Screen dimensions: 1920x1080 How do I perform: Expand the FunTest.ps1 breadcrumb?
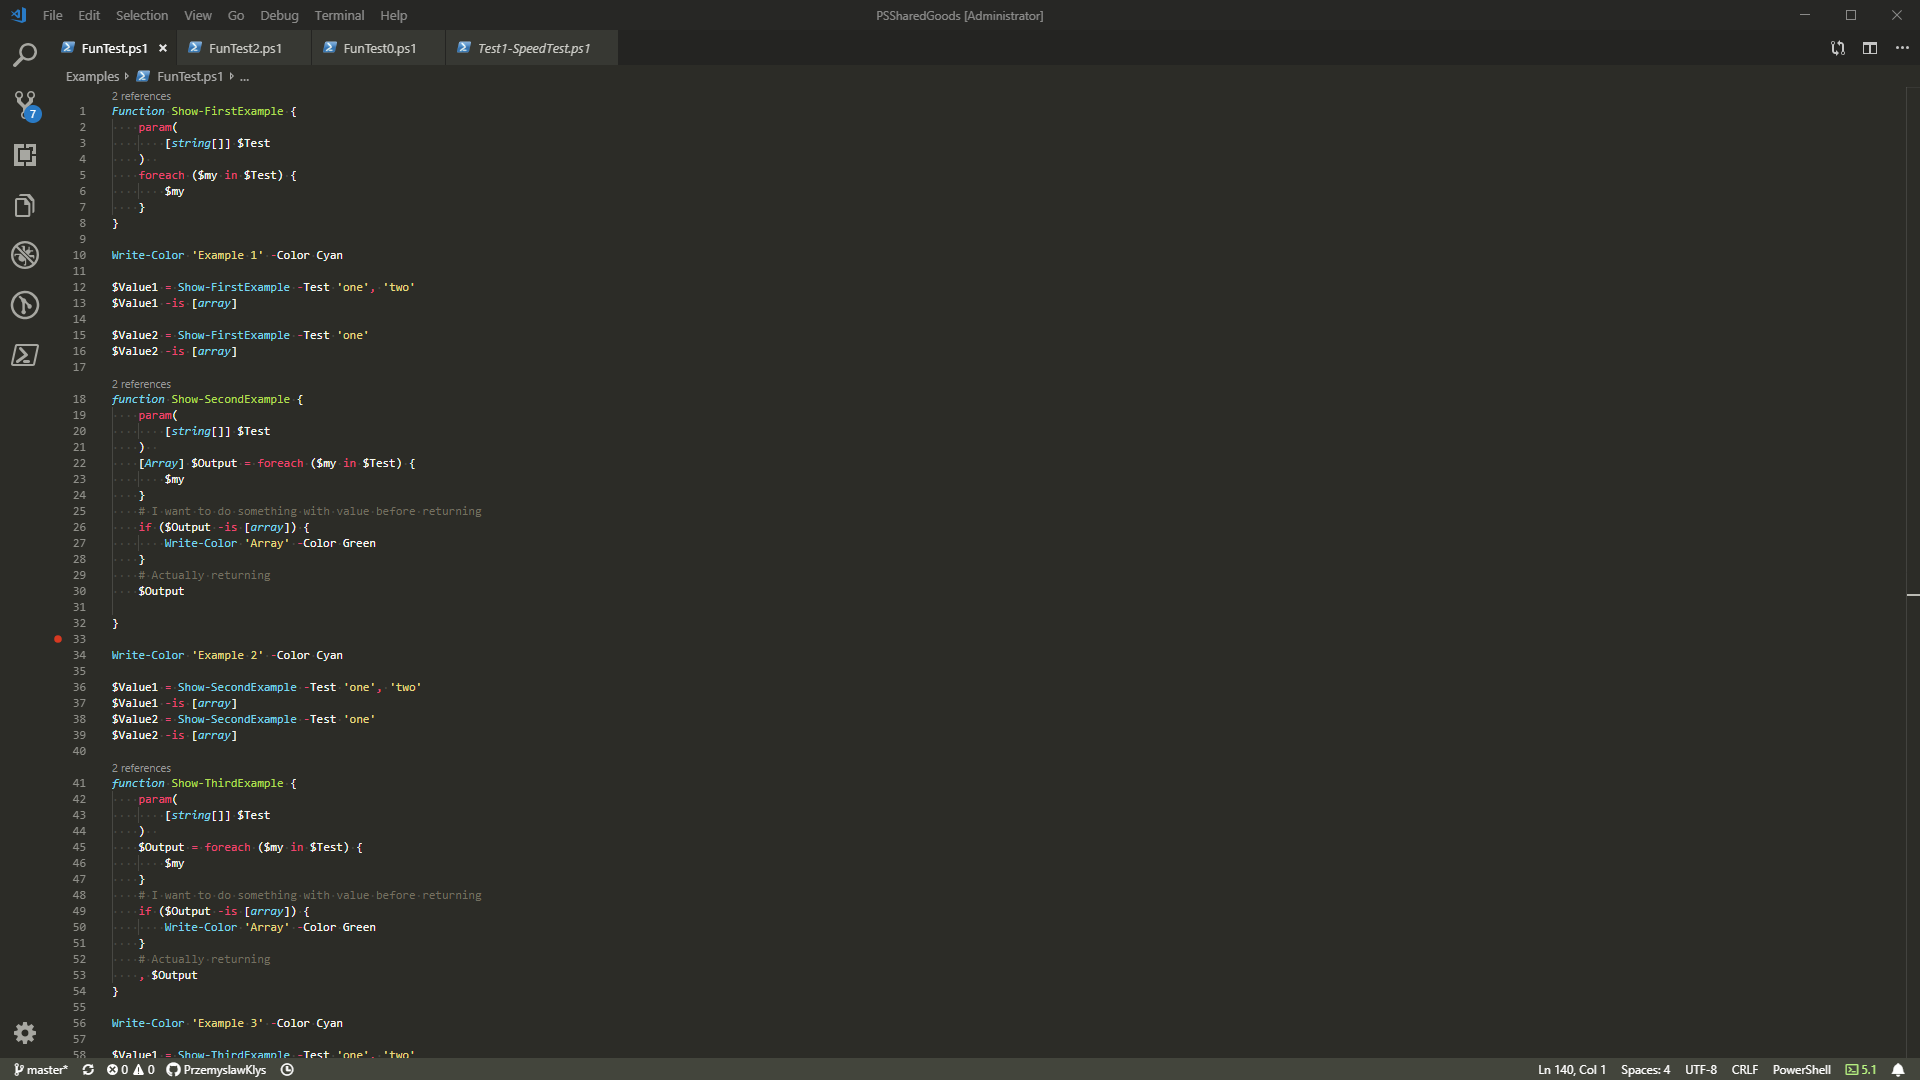coord(189,76)
